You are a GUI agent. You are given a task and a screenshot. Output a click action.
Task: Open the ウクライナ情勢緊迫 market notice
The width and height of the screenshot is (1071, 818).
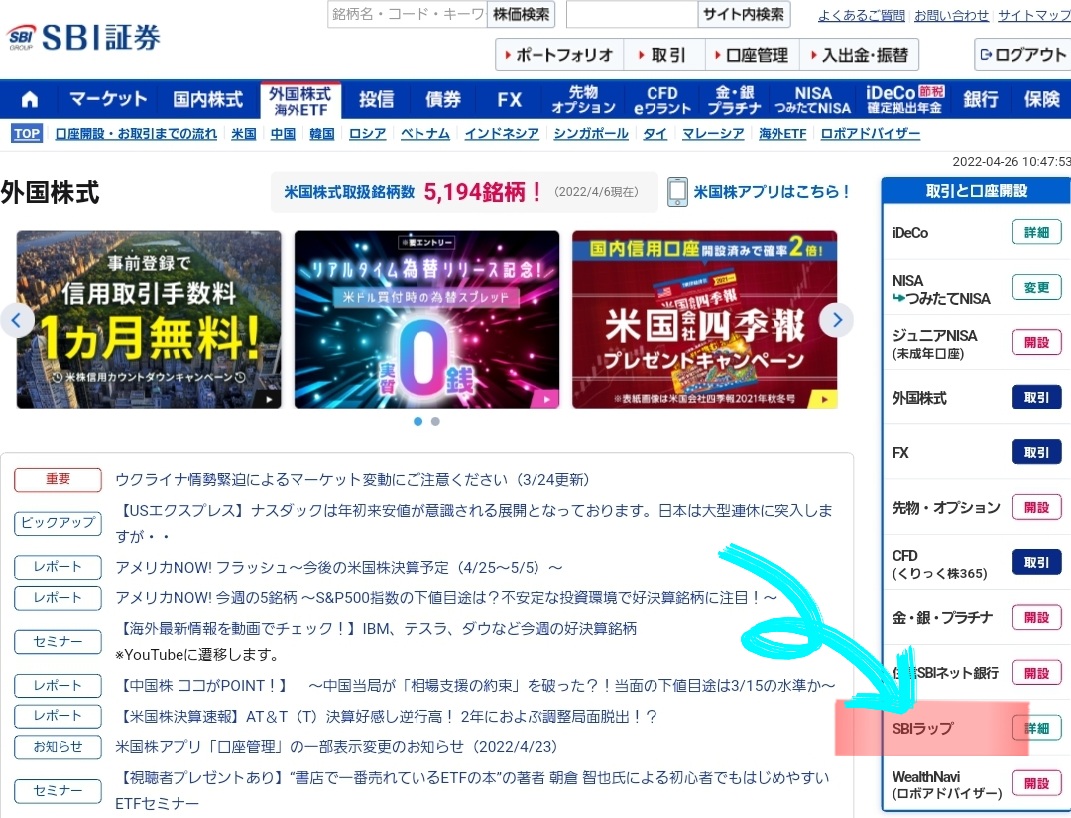click(352, 480)
